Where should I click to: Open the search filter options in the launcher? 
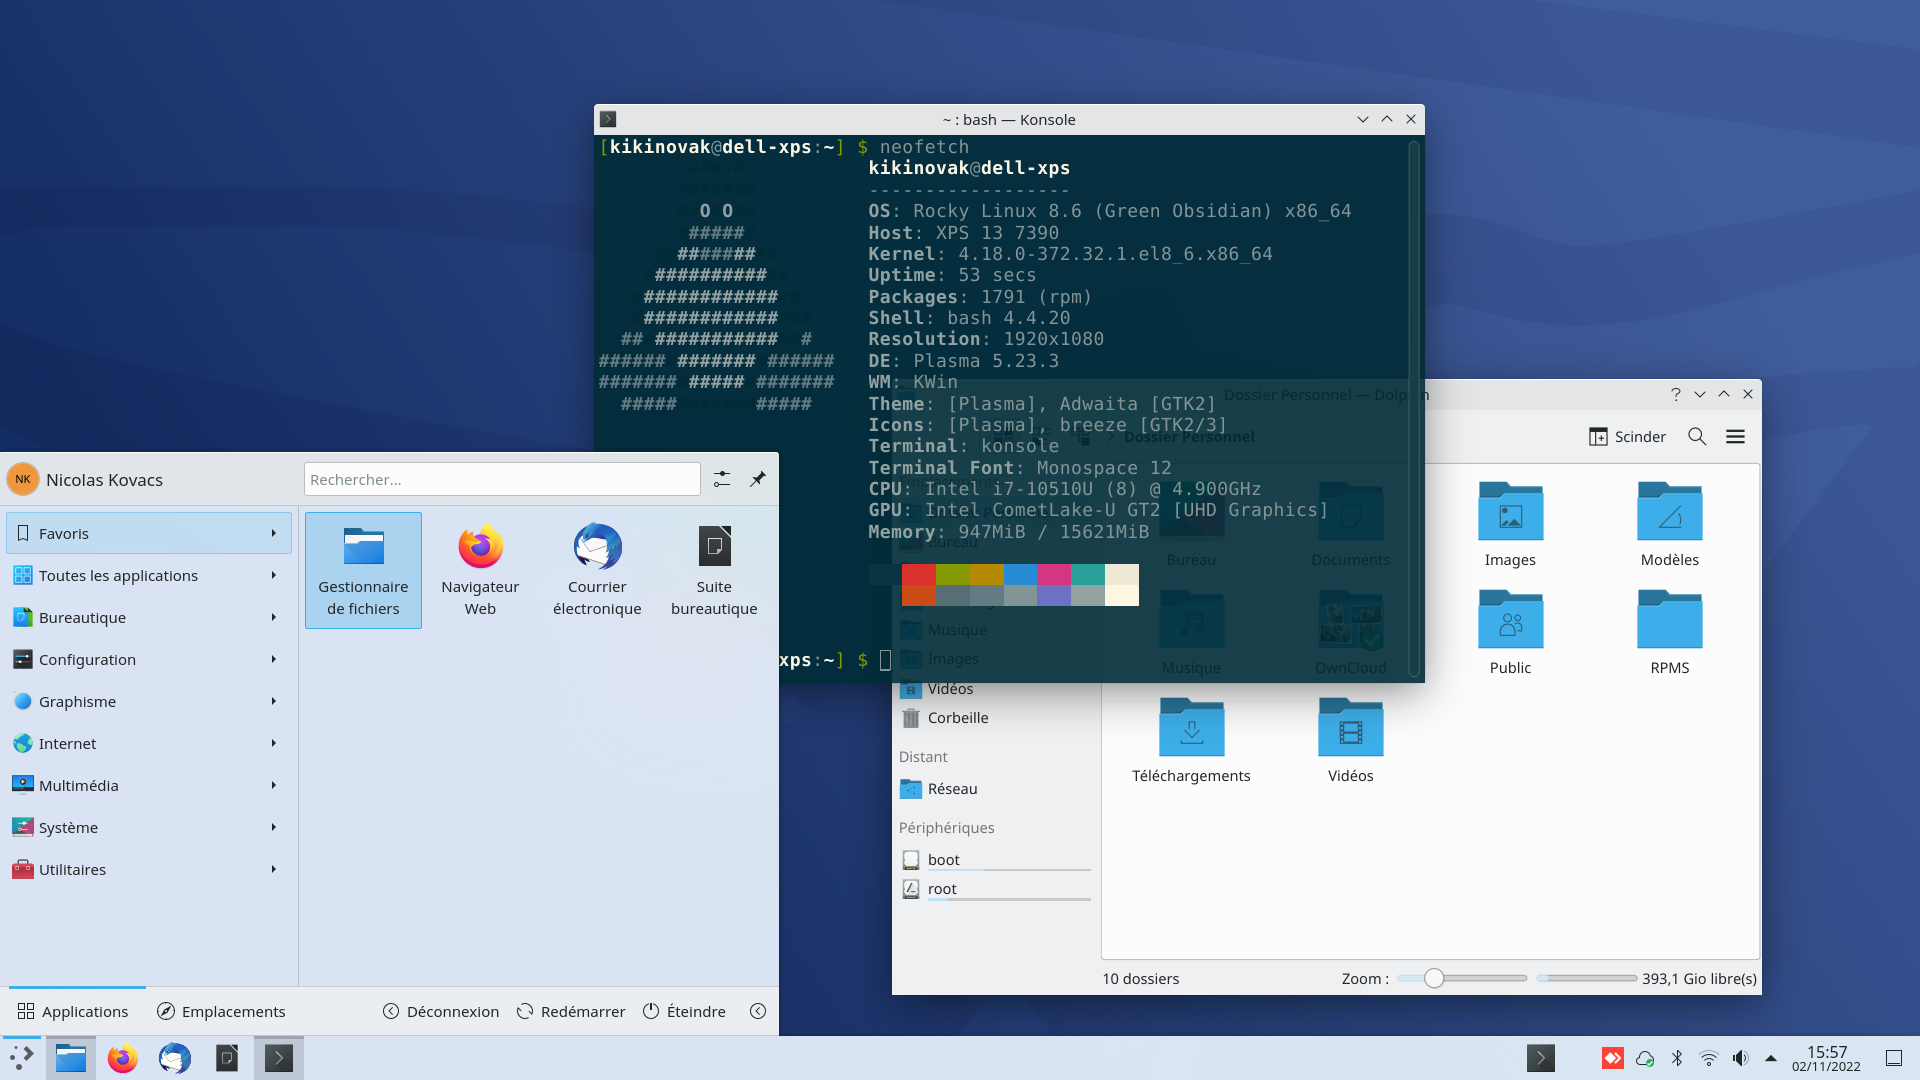click(x=722, y=479)
